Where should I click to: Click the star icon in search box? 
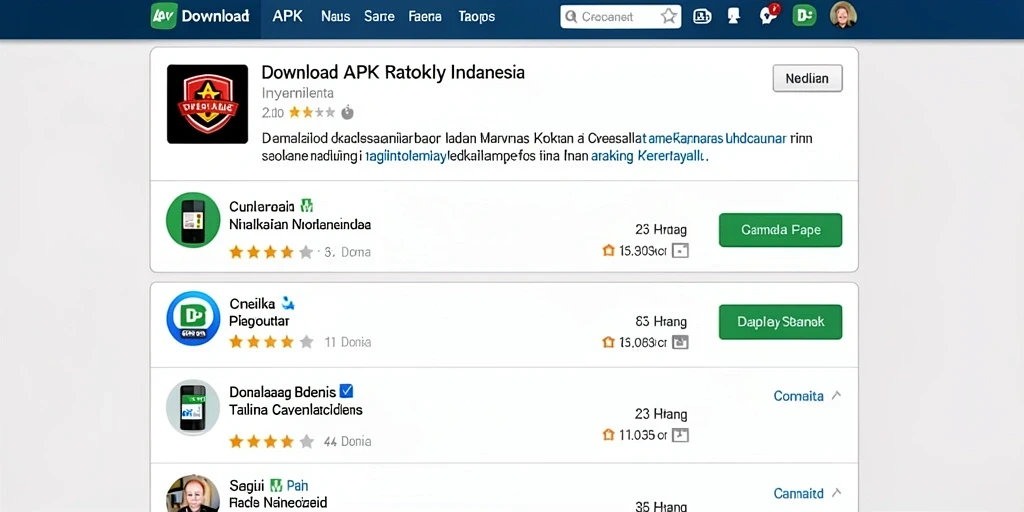pos(668,16)
